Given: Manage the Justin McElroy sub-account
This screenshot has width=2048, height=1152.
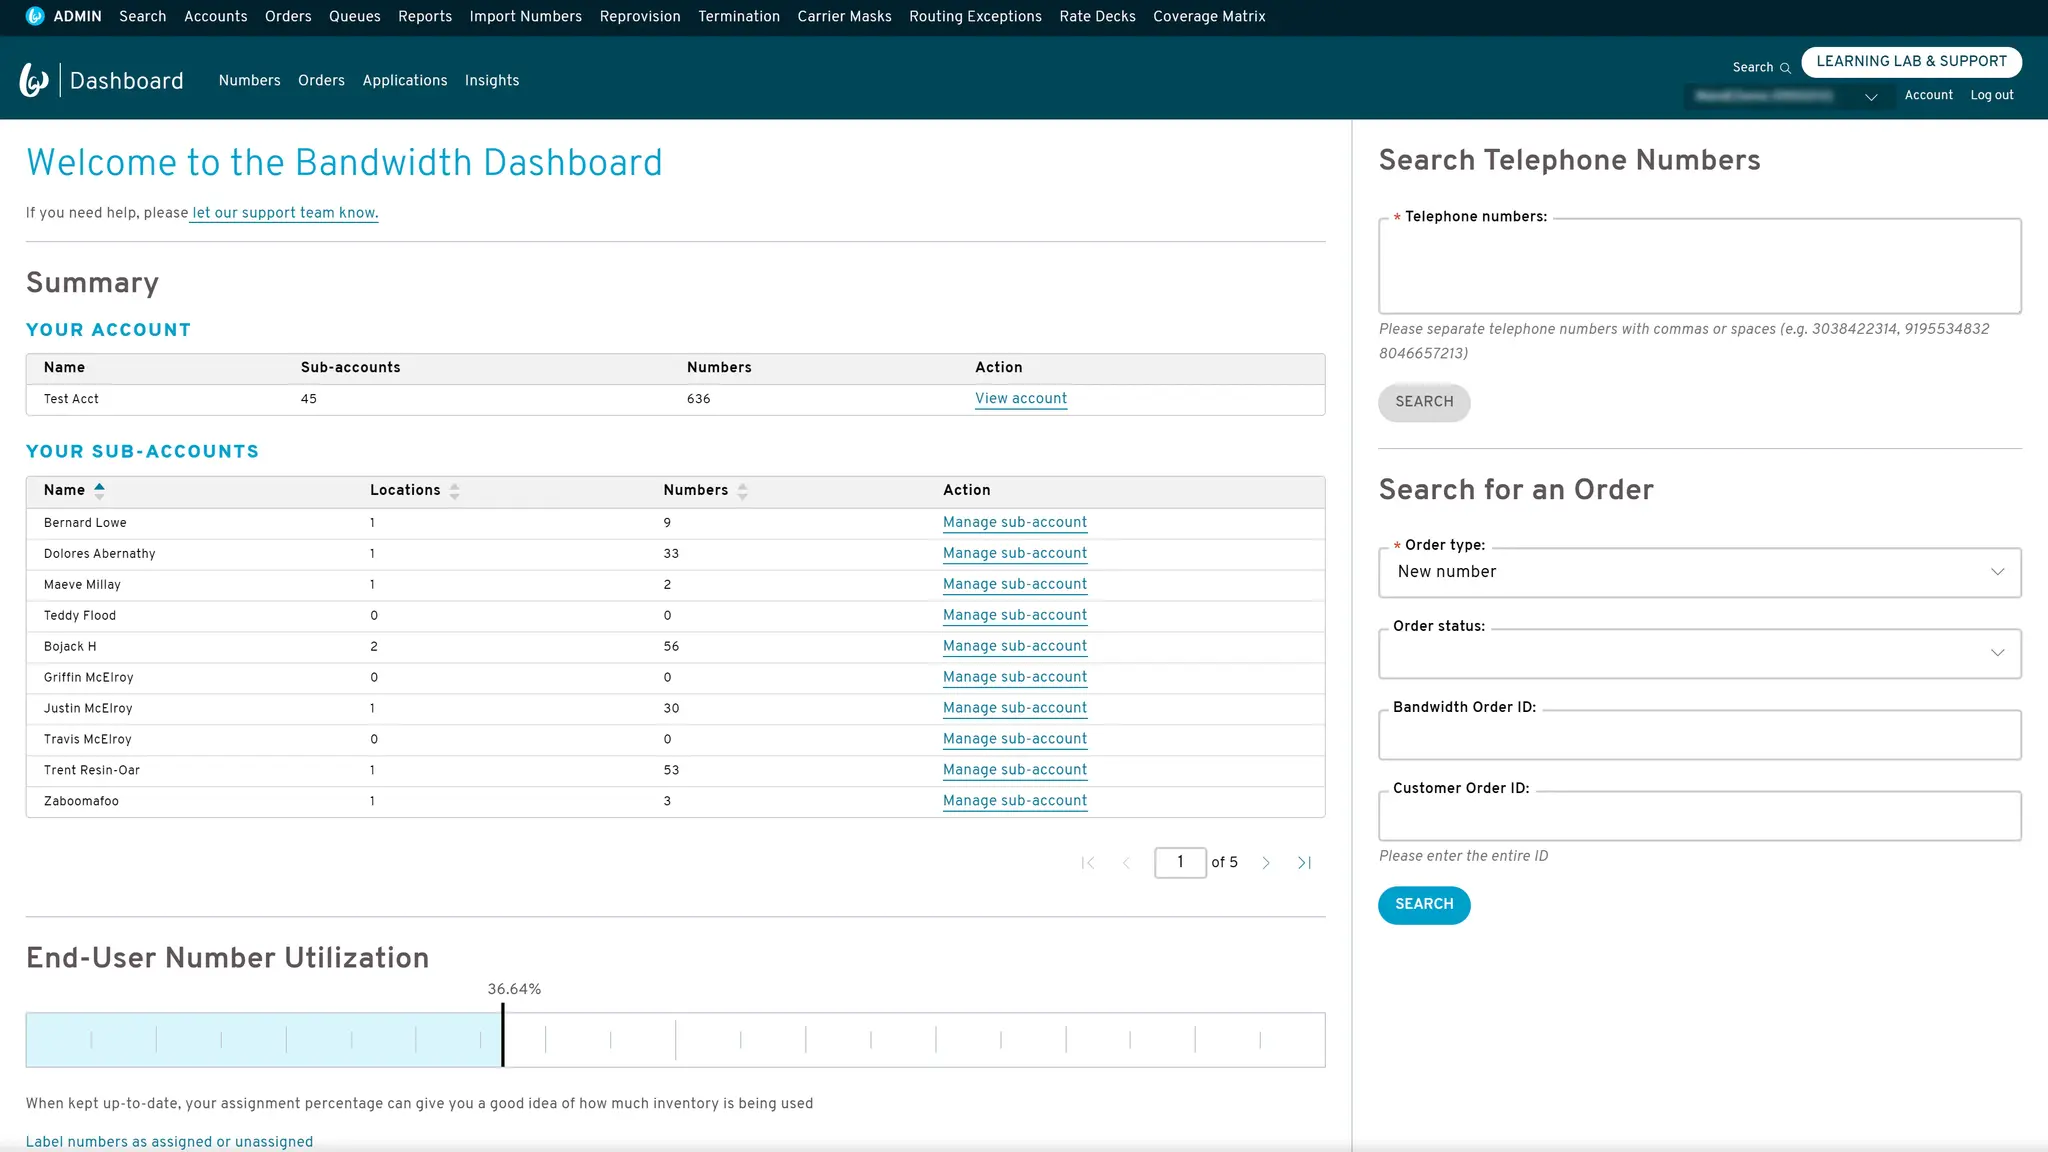Looking at the screenshot, I should click(1015, 708).
